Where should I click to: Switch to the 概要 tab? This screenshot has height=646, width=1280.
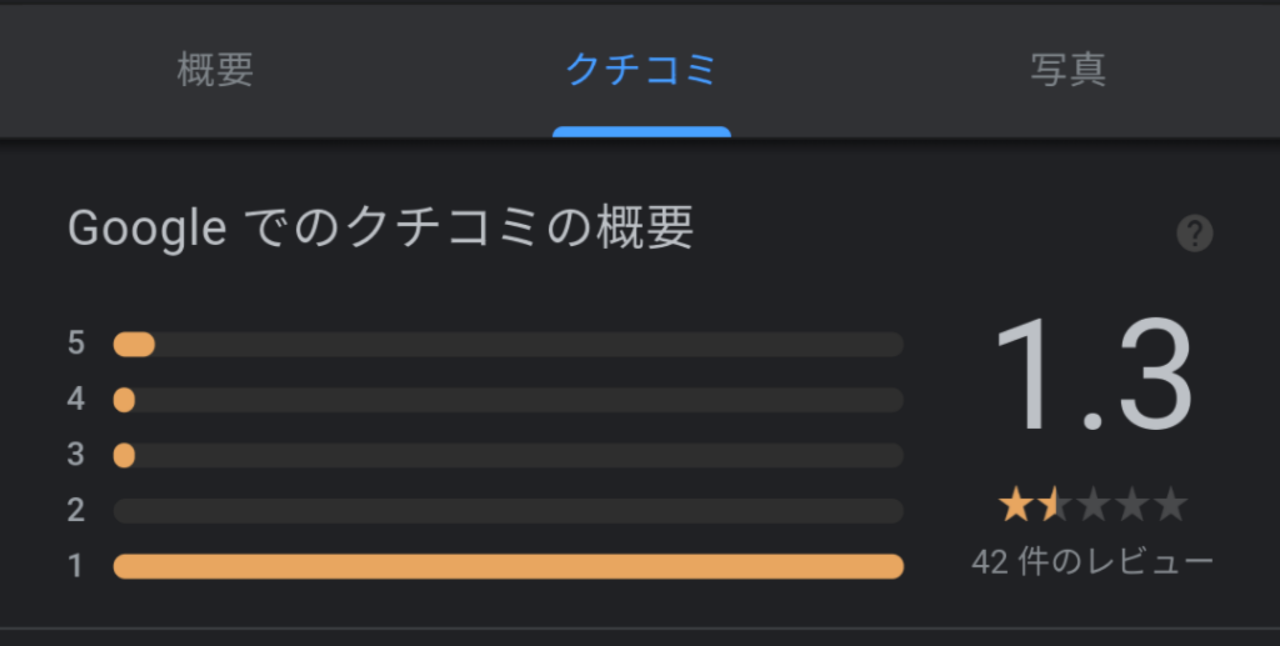[x=215, y=70]
